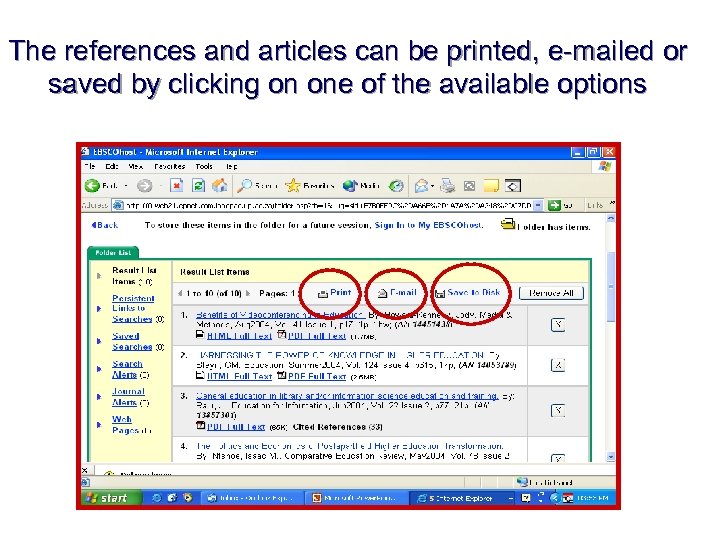Open Favorites pane via star icon

pos(292,186)
